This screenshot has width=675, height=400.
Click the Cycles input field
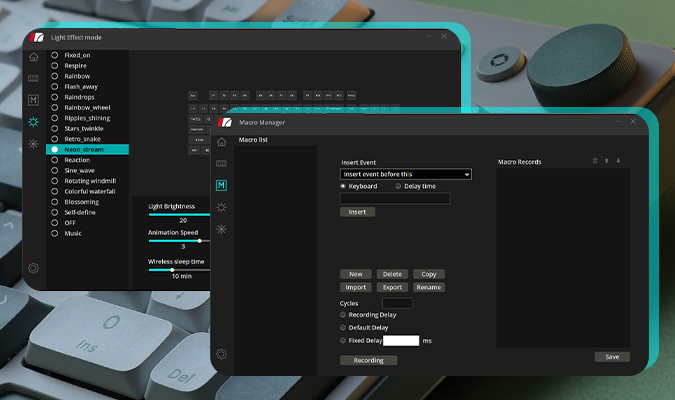pyautogui.click(x=397, y=303)
